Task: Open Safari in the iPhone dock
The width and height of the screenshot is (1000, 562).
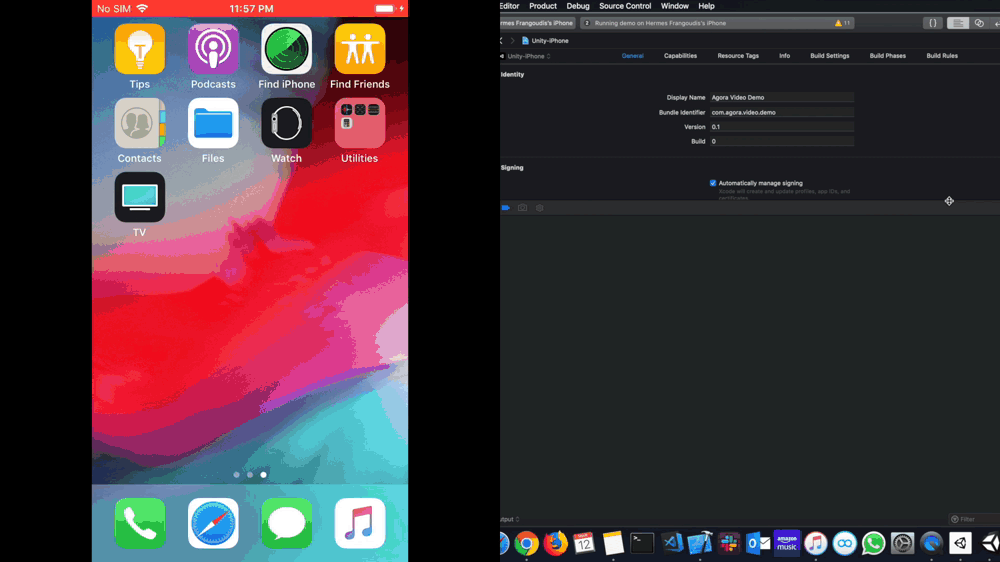Action: [213, 524]
